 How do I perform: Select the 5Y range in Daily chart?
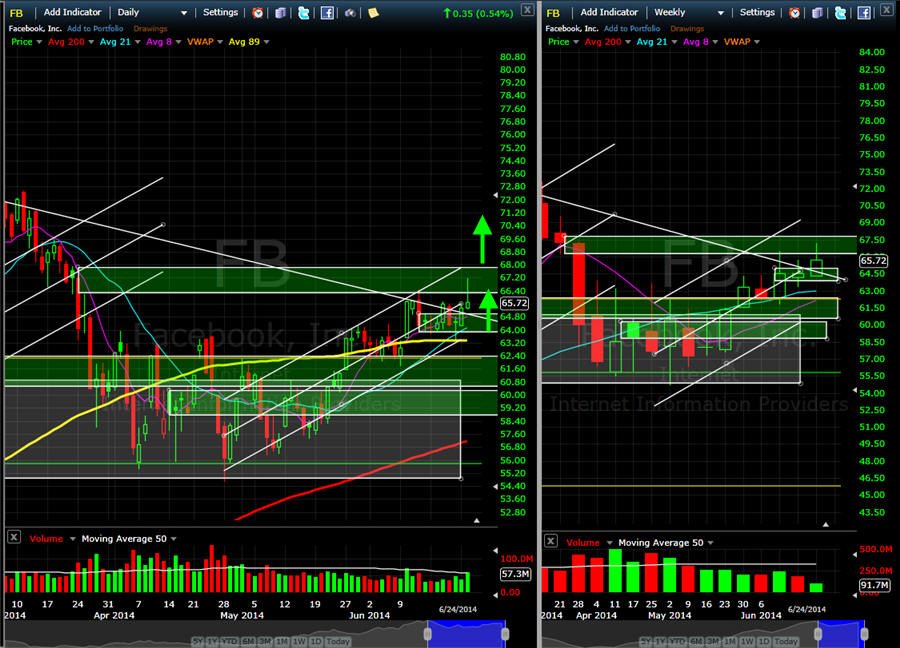coord(196,641)
